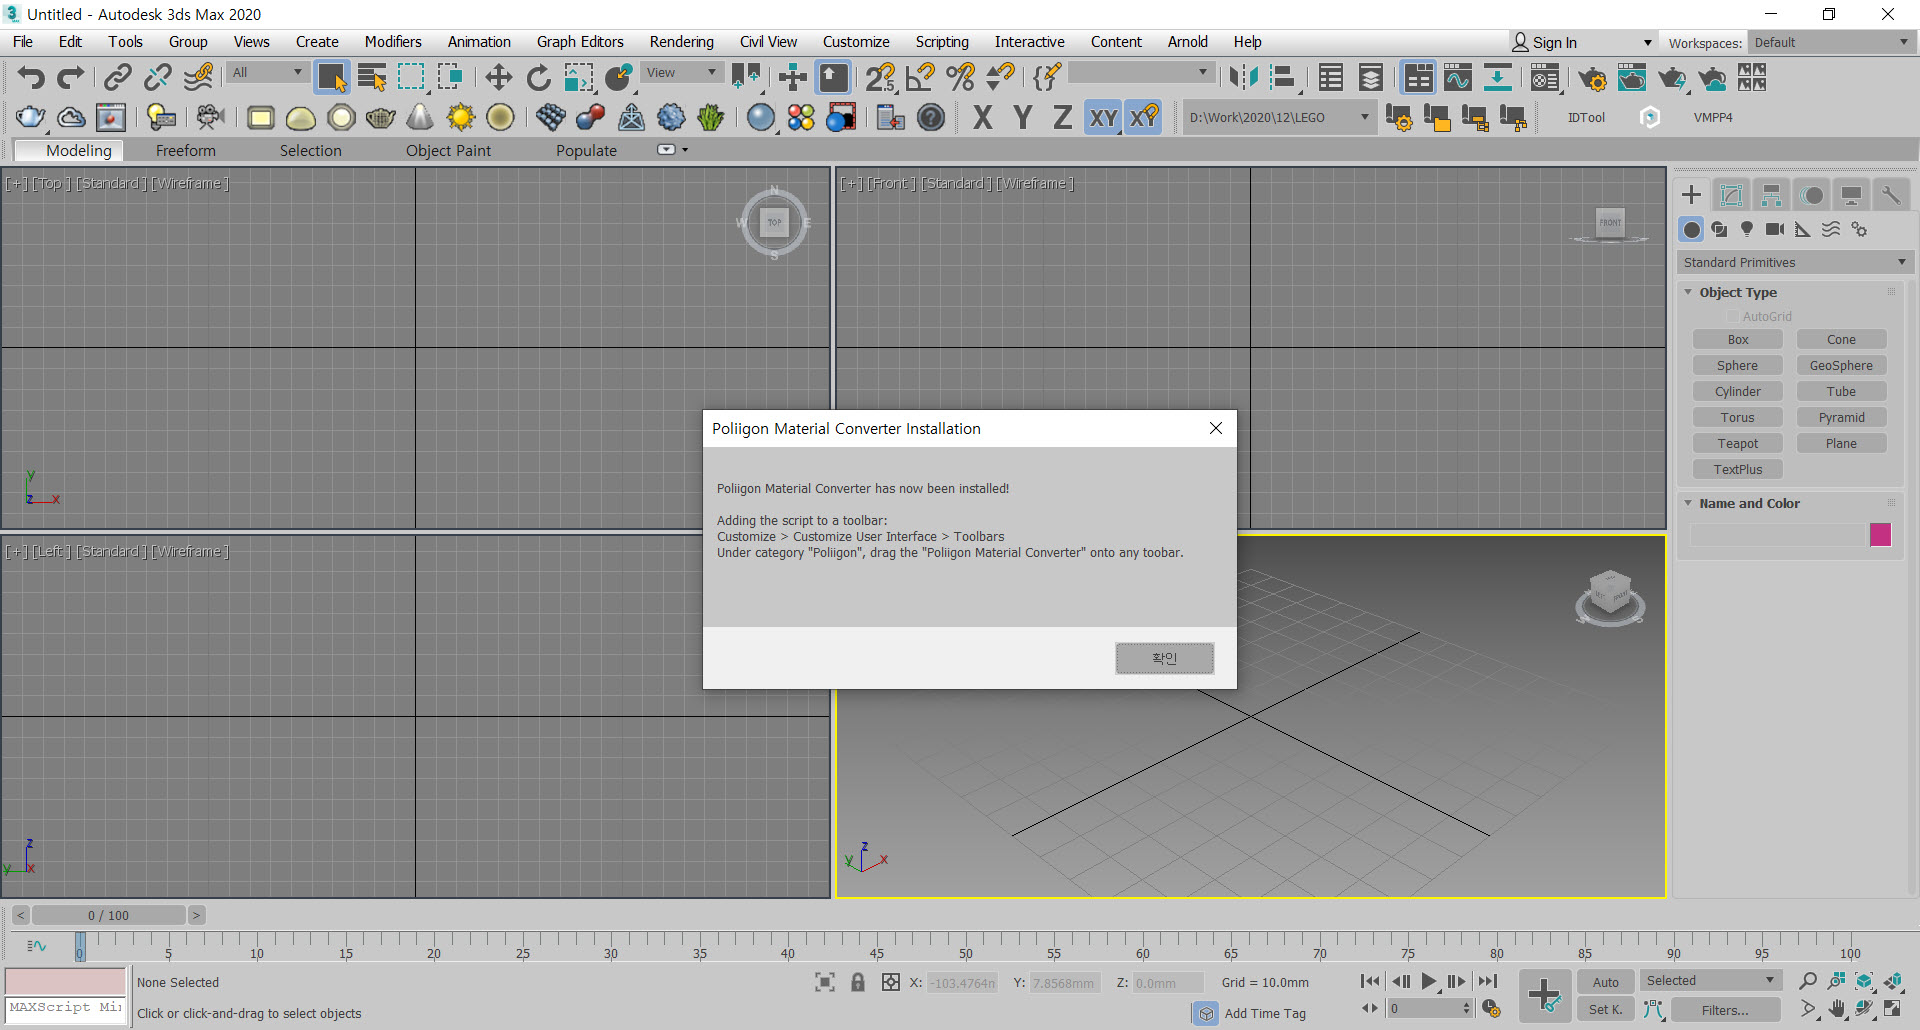The image size is (1920, 1030).
Task: Open the Standard Primitives dropdown
Action: (x=1794, y=262)
